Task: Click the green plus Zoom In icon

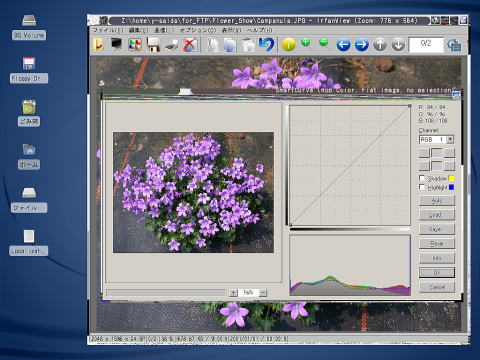Action: point(306,43)
